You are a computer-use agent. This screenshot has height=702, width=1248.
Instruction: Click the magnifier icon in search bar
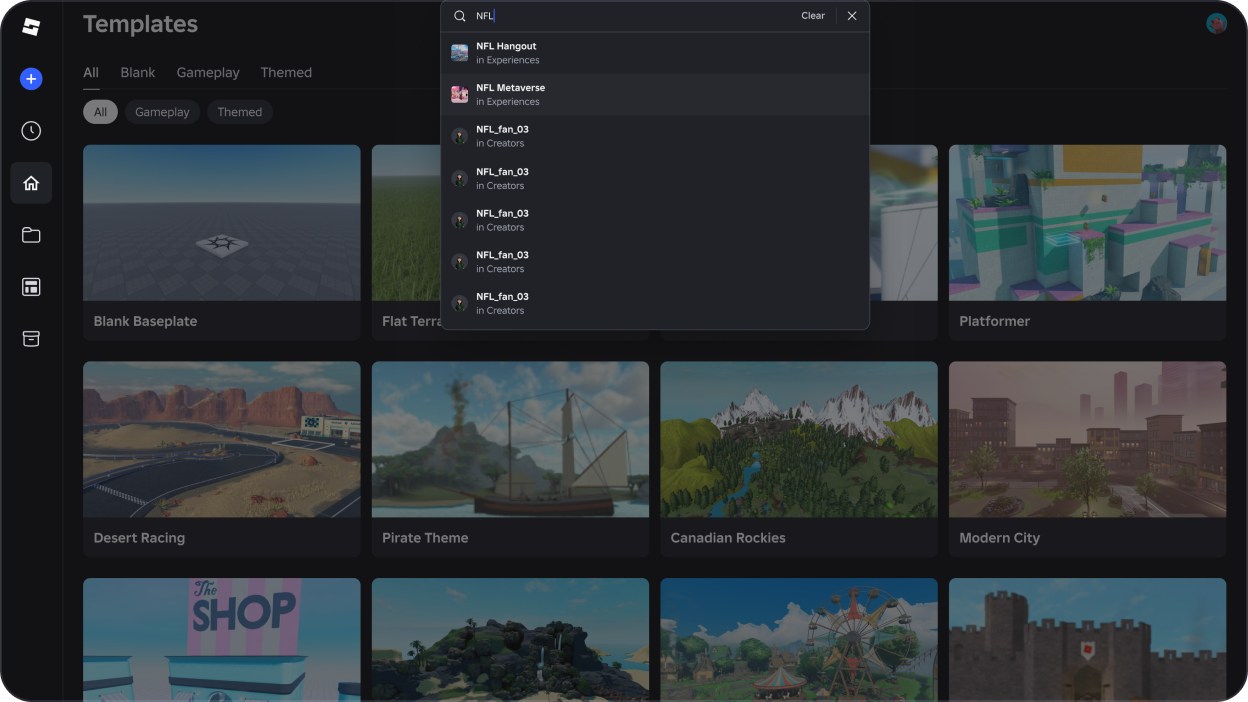[460, 16]
